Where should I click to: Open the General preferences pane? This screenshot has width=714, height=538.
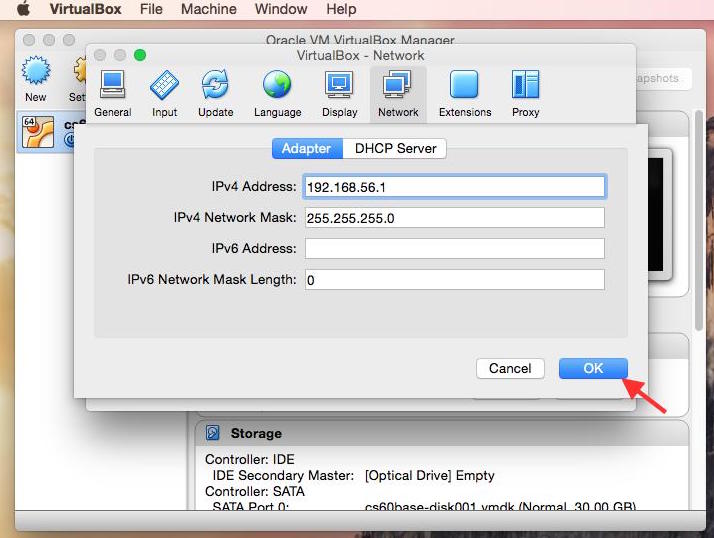[112, 94]
